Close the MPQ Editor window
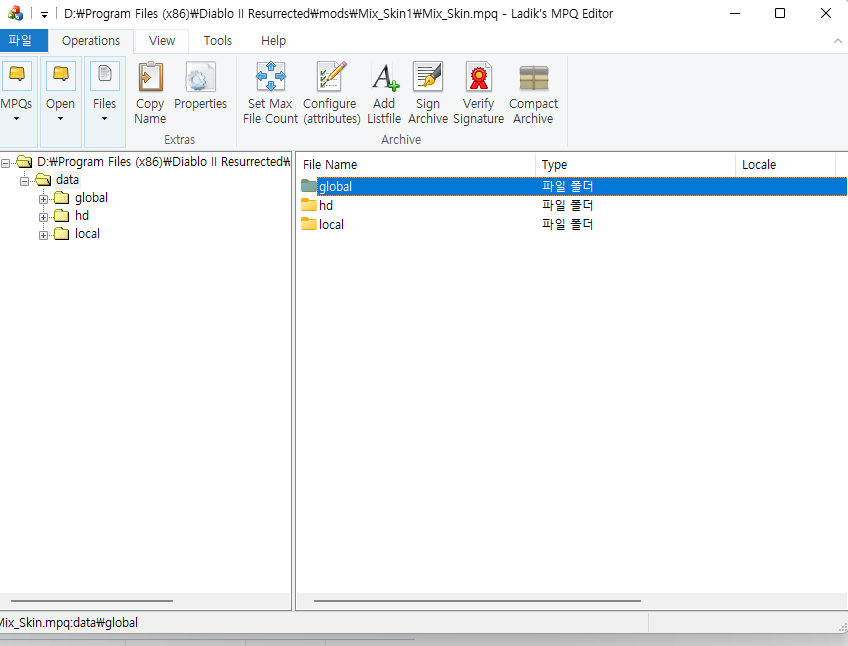This screenshot has width=848, height=646. 825,14
